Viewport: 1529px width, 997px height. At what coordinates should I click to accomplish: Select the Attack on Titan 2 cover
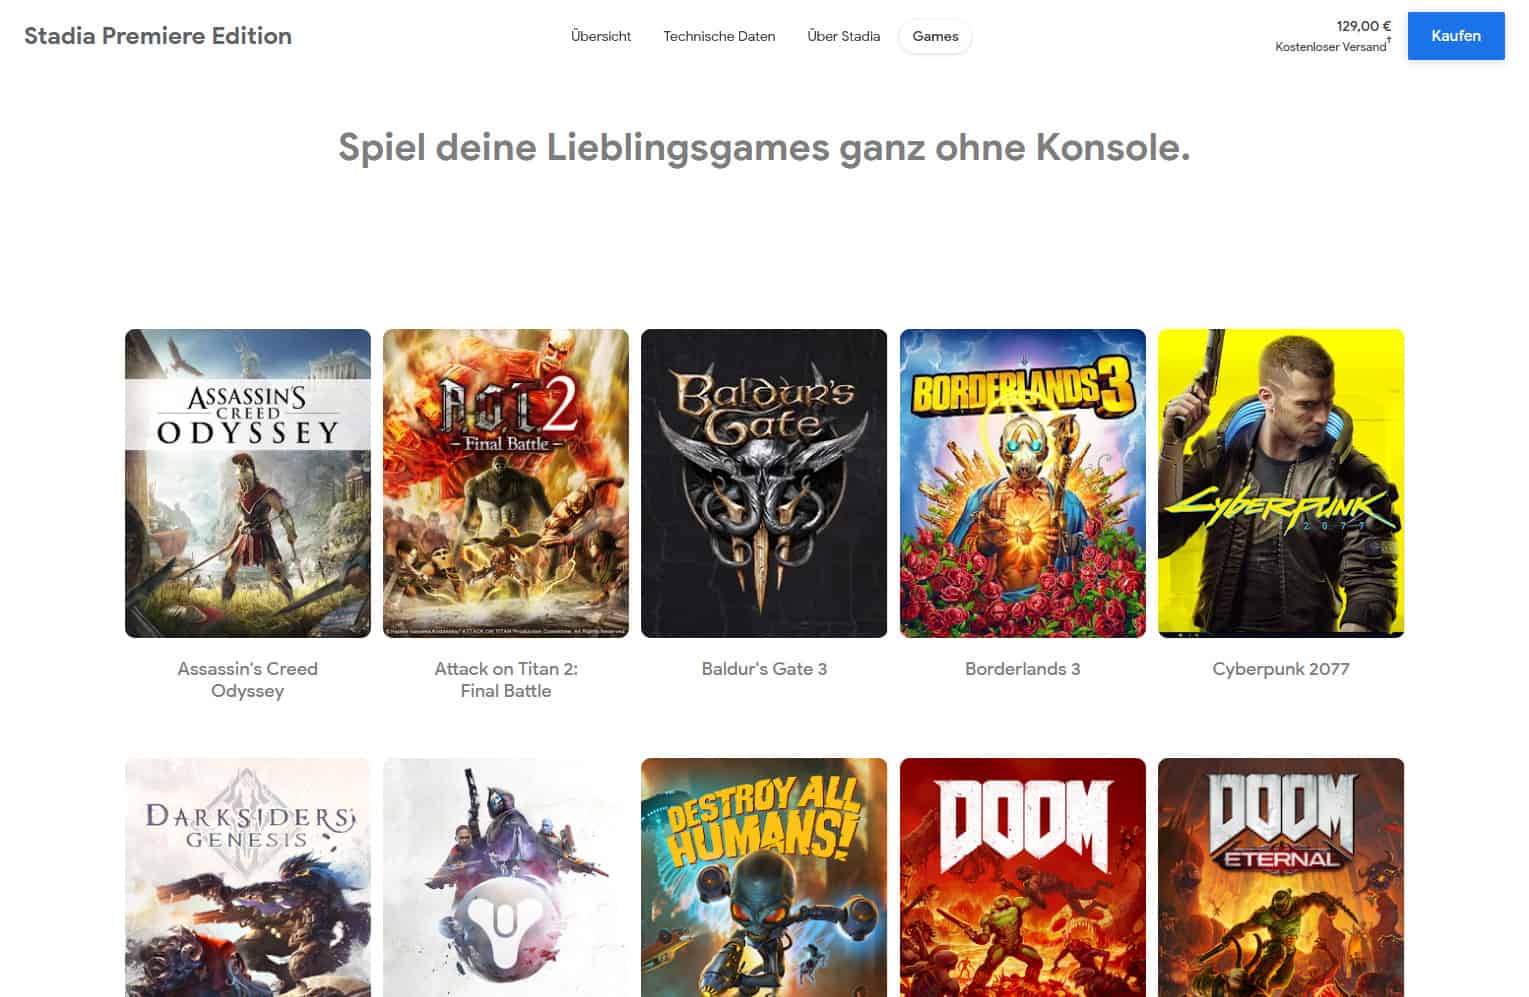(x=506, y=483)
